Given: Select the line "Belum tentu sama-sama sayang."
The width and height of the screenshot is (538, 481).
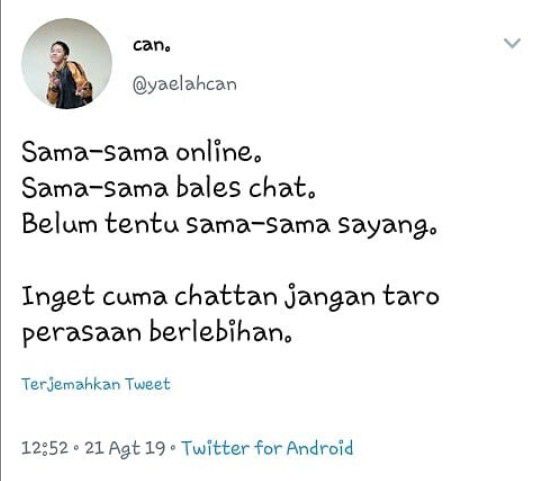Looking at the screenshot, I should (x=230, y=224).
